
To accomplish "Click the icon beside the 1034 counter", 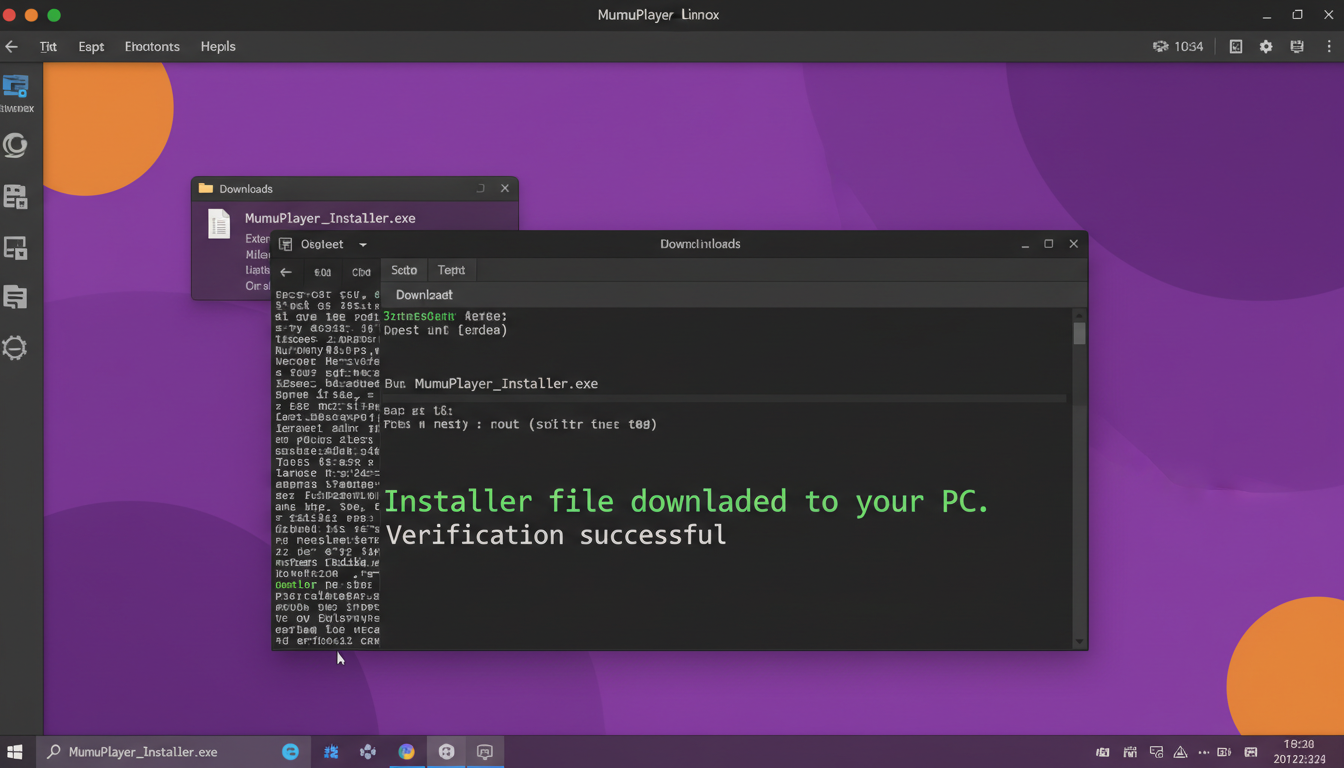I will click(x=1160, y=47).
